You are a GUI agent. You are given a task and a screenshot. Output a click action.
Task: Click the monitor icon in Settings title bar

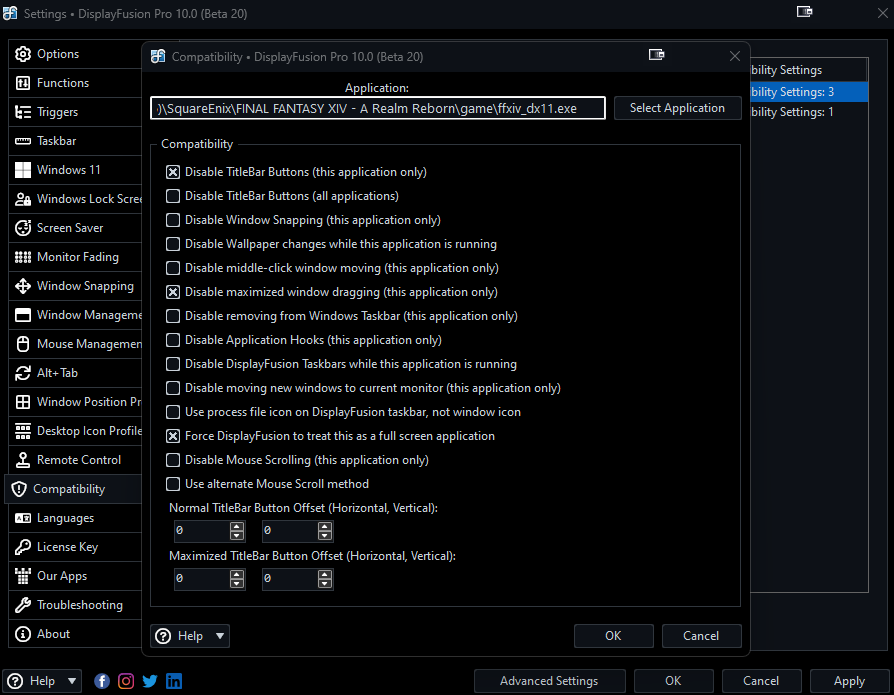[804, 12]
